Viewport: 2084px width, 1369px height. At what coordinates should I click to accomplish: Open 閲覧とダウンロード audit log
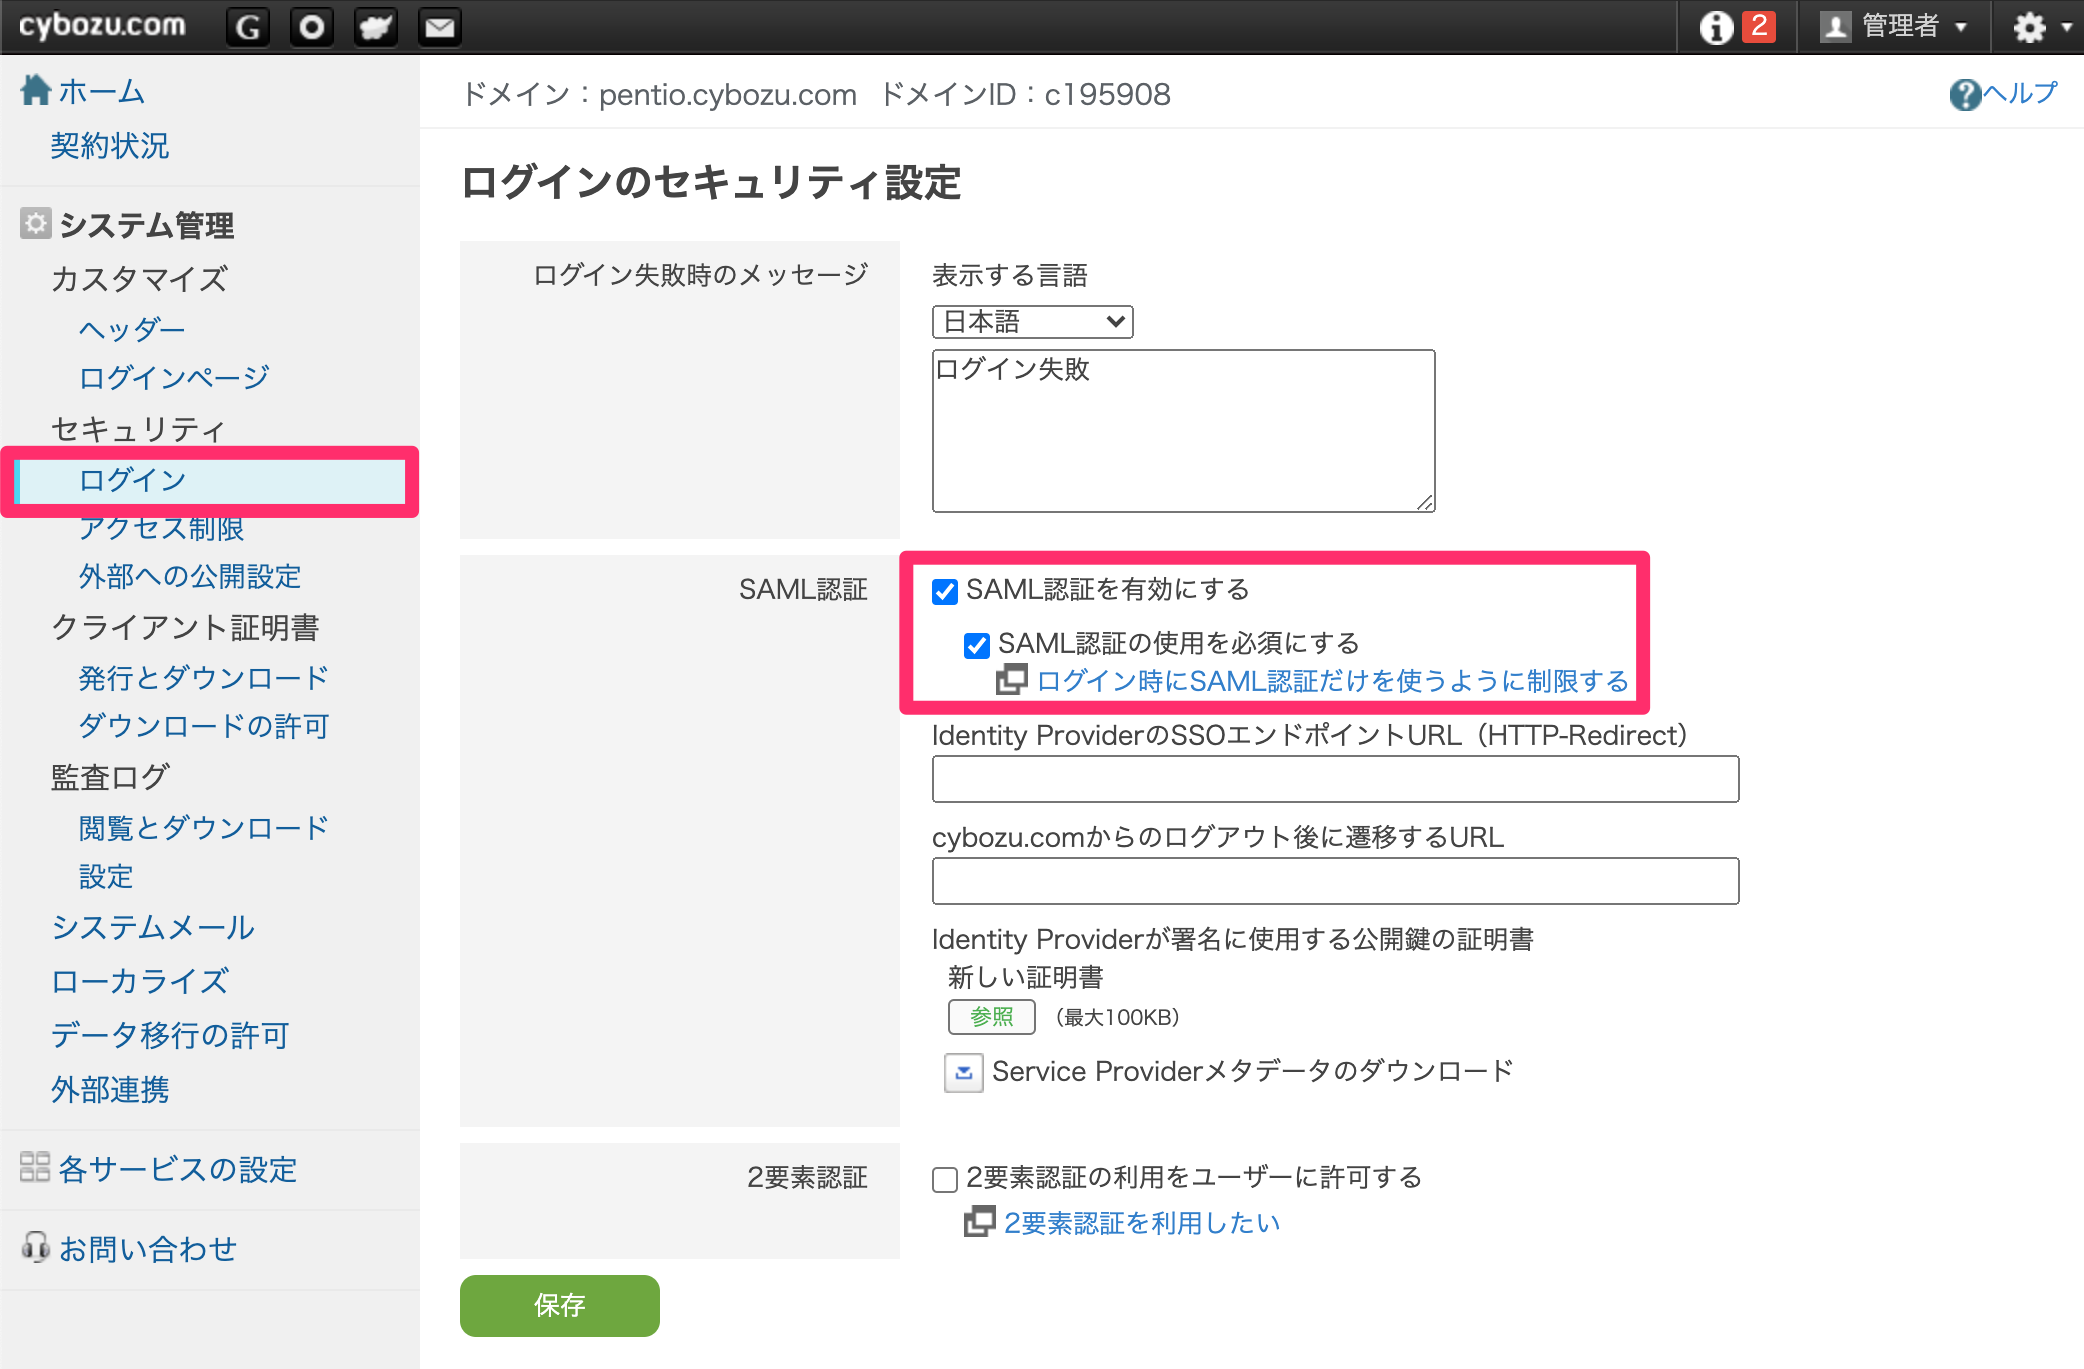tap(204, 827)
